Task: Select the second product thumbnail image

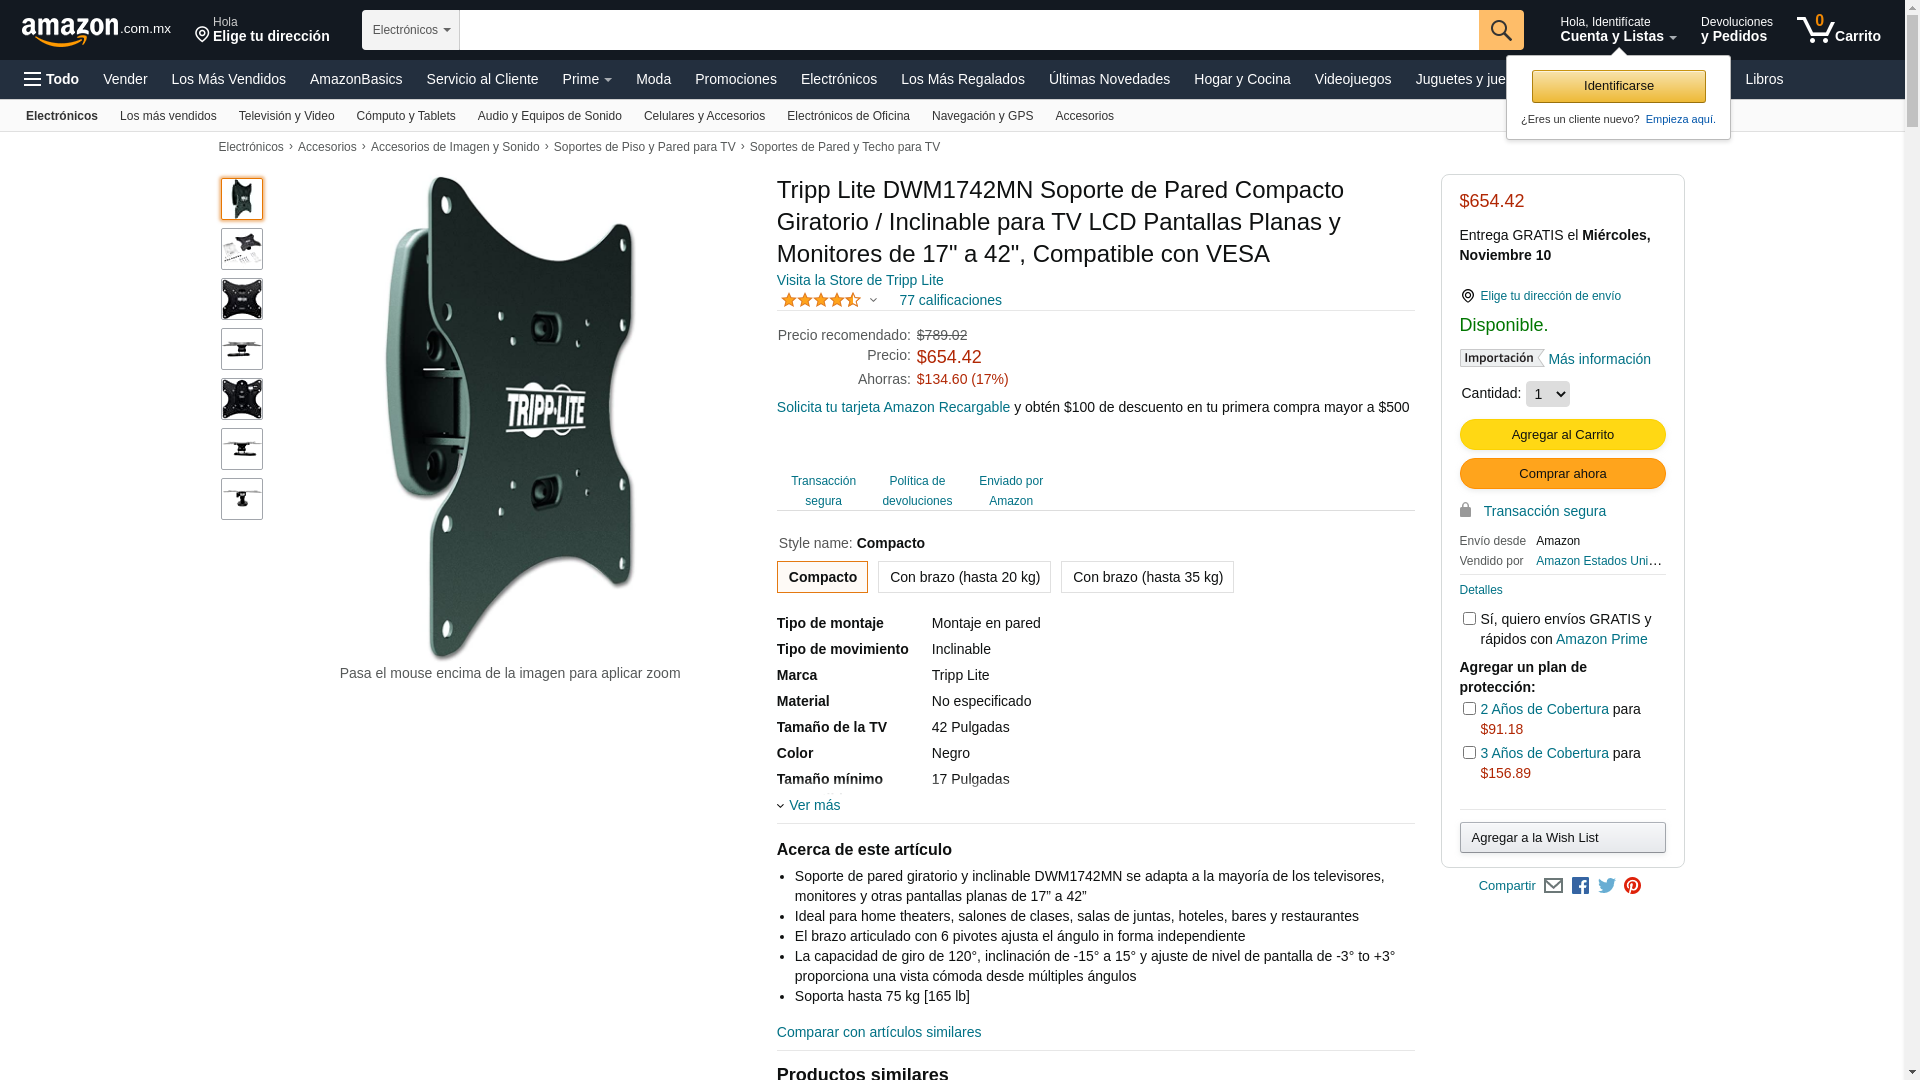Action: pos(242,249)
